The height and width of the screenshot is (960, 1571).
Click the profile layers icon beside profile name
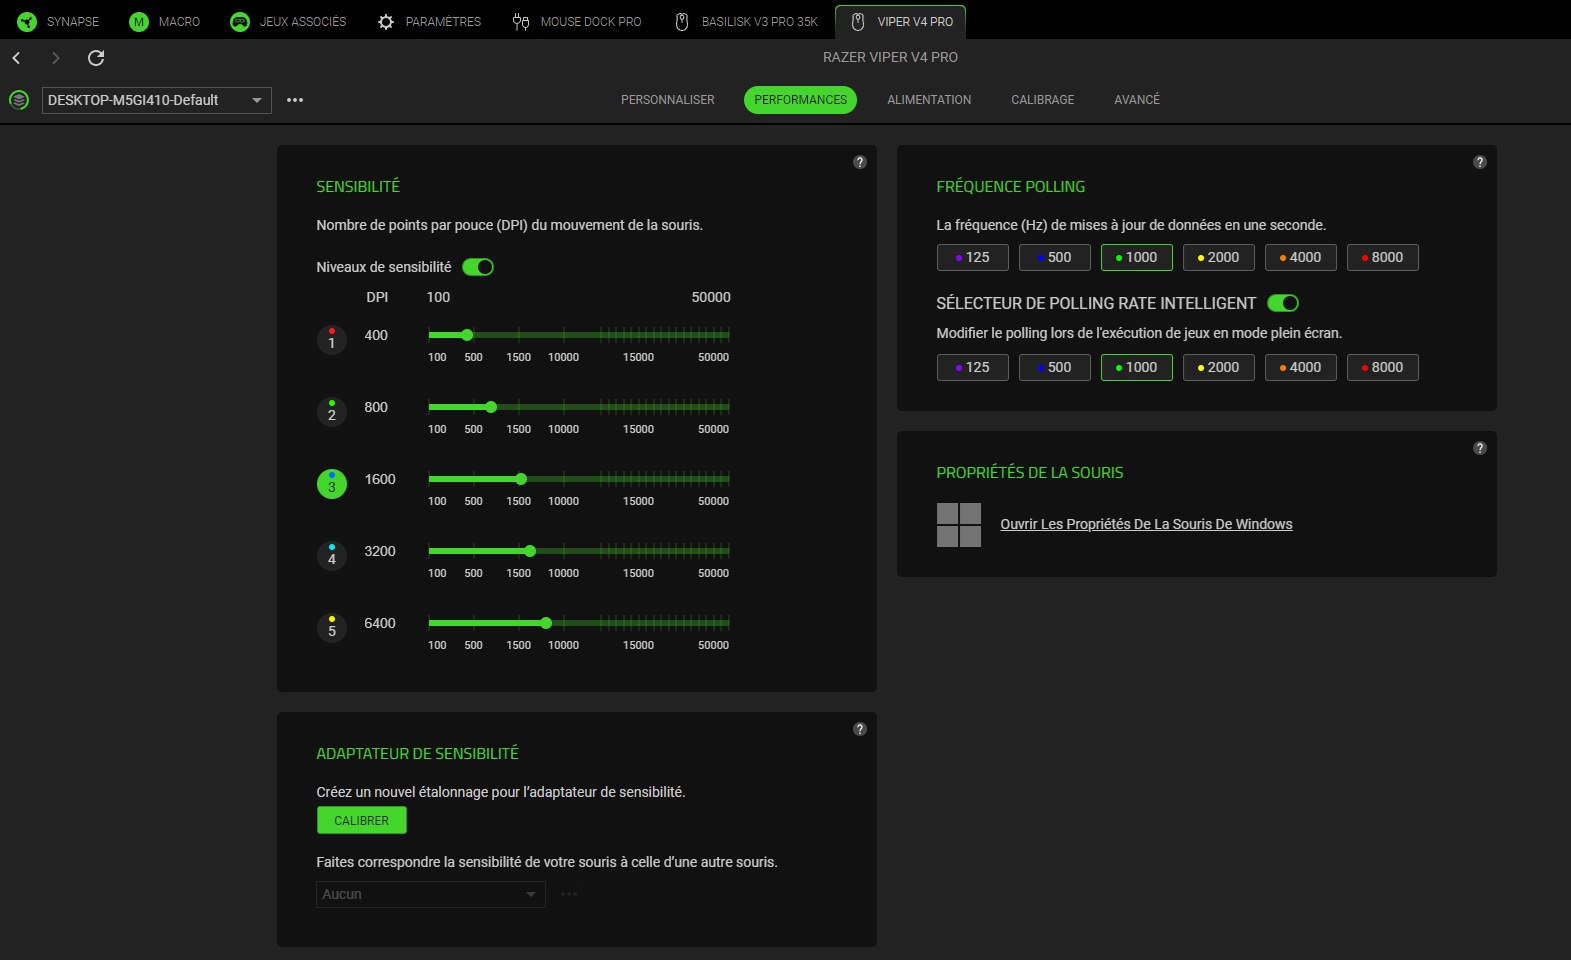[x=19, y=100]
